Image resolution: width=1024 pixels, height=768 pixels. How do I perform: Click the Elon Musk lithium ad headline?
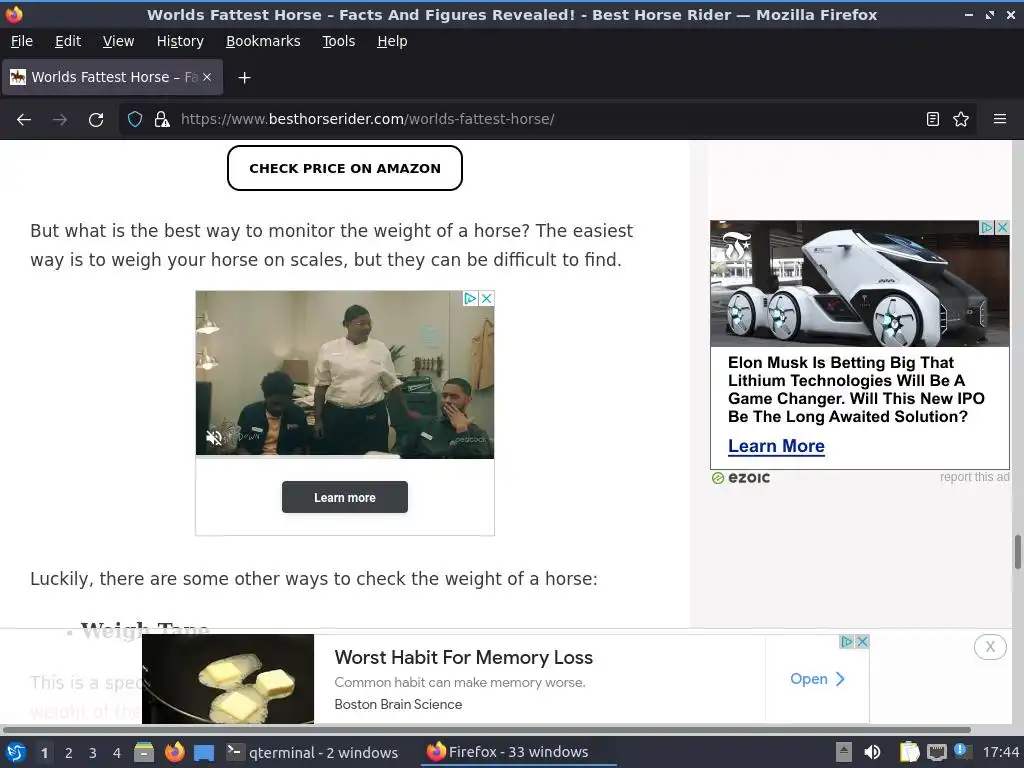point(856,390)
